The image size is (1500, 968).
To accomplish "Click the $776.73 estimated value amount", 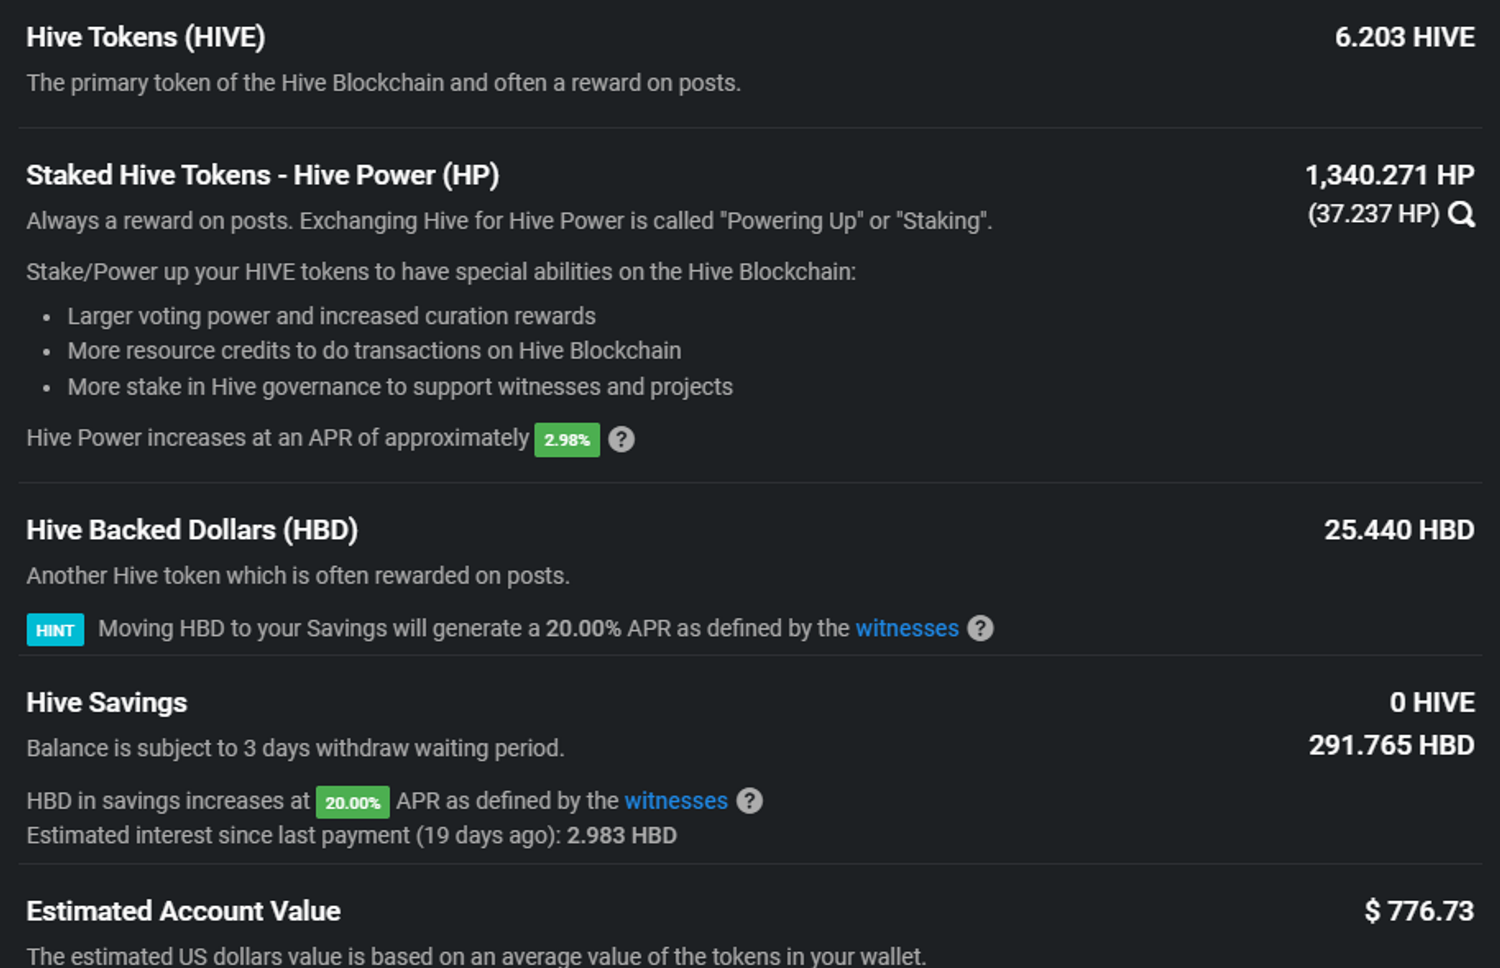I will 1419,911.
